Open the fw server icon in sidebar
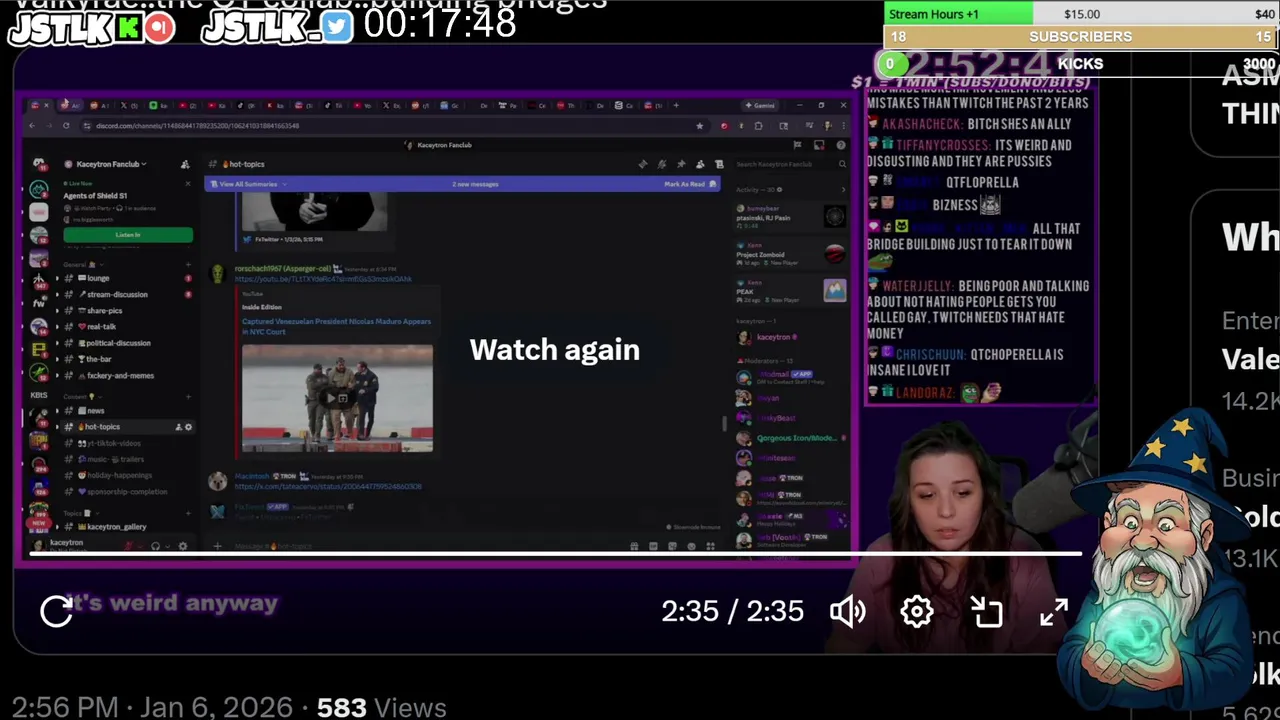 click(x=39, y=302)
